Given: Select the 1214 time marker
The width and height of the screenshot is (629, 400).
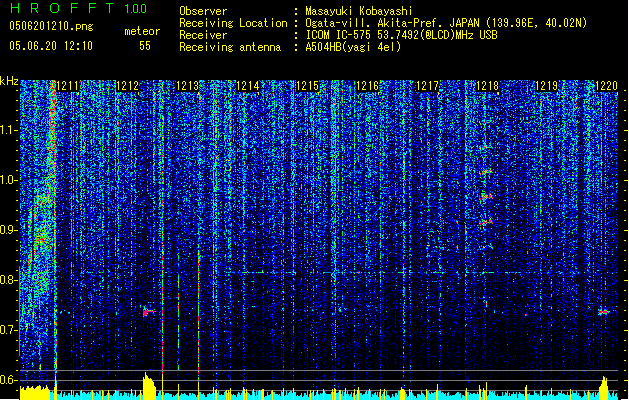Looking at the screenshot, I should [x=248, y=86].
